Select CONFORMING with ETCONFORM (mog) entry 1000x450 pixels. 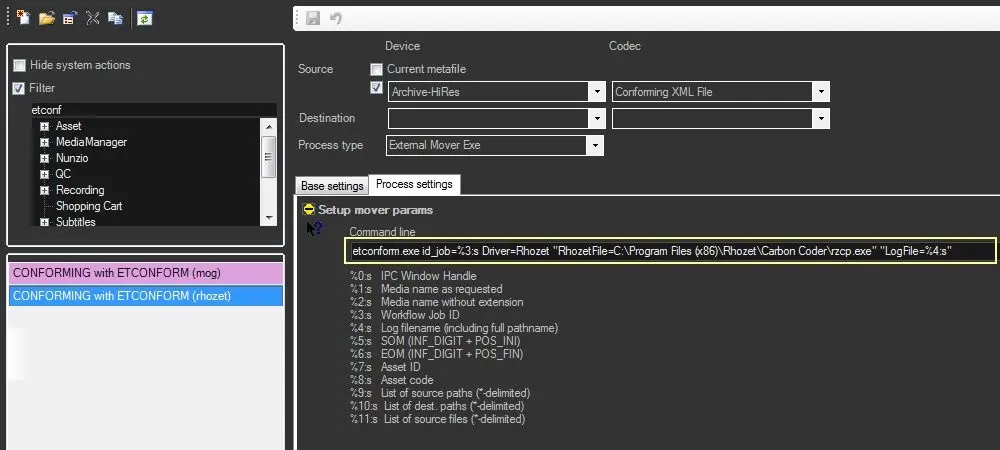[146, 271]
